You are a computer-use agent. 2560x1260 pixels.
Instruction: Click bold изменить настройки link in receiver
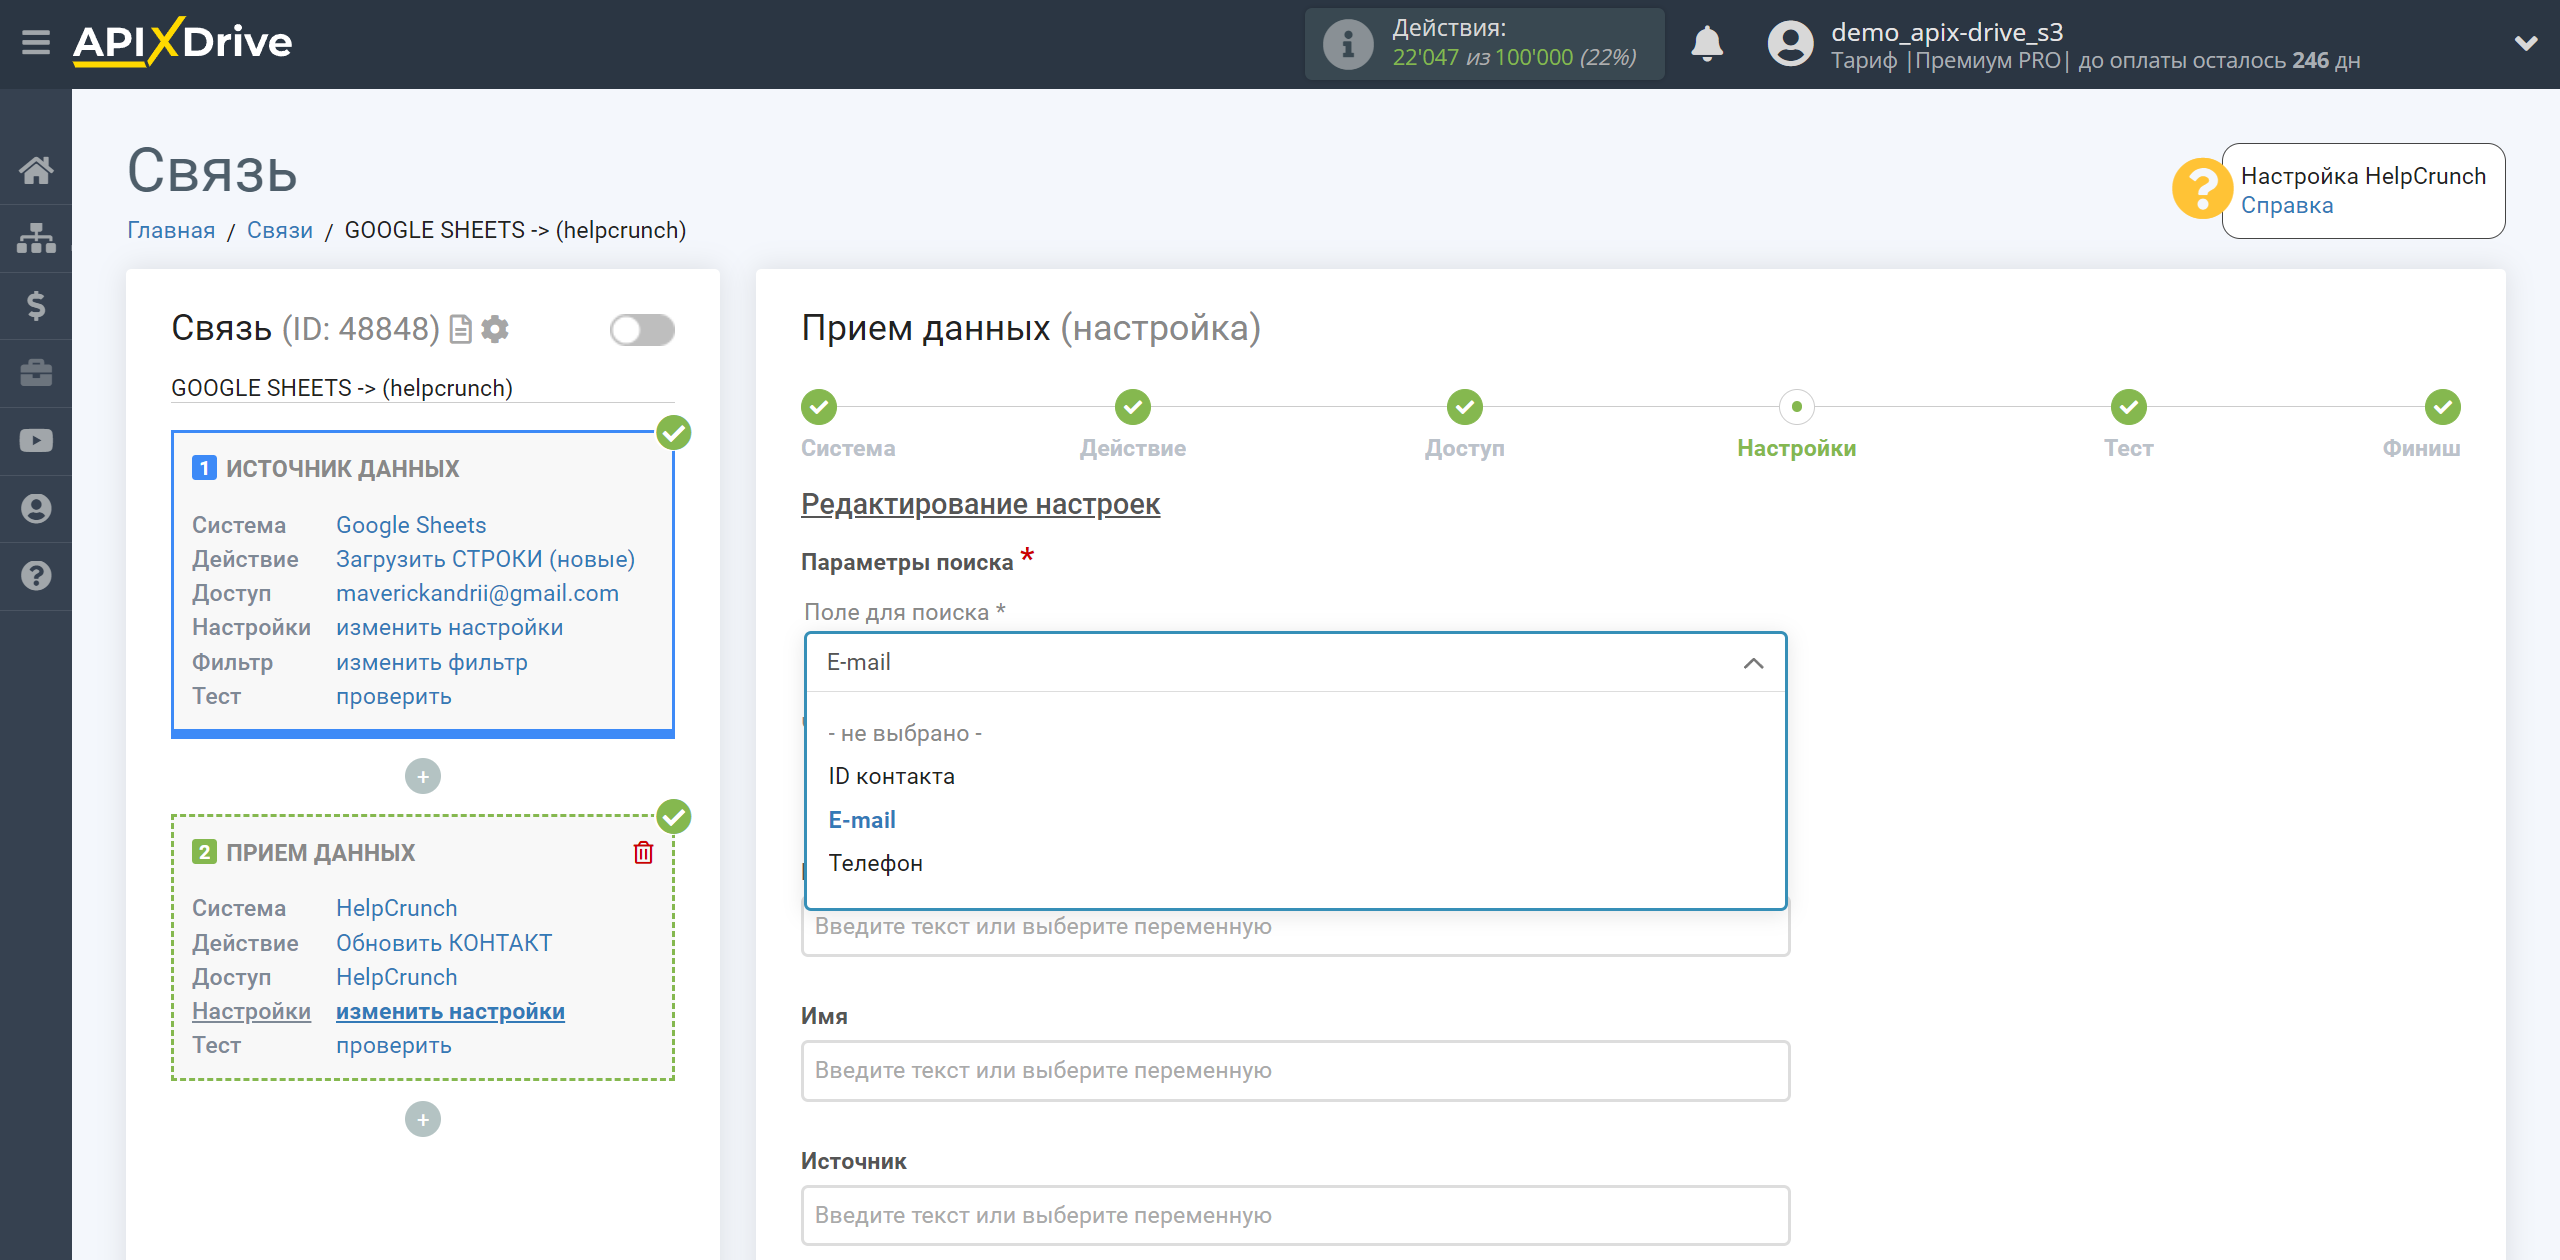450,1011
